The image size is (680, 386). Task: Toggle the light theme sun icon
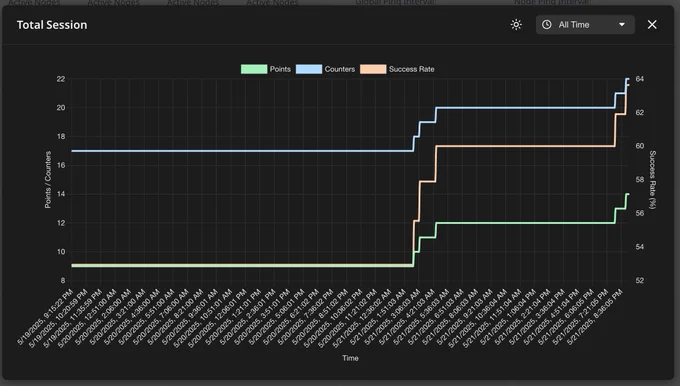[x=516, y=25]
